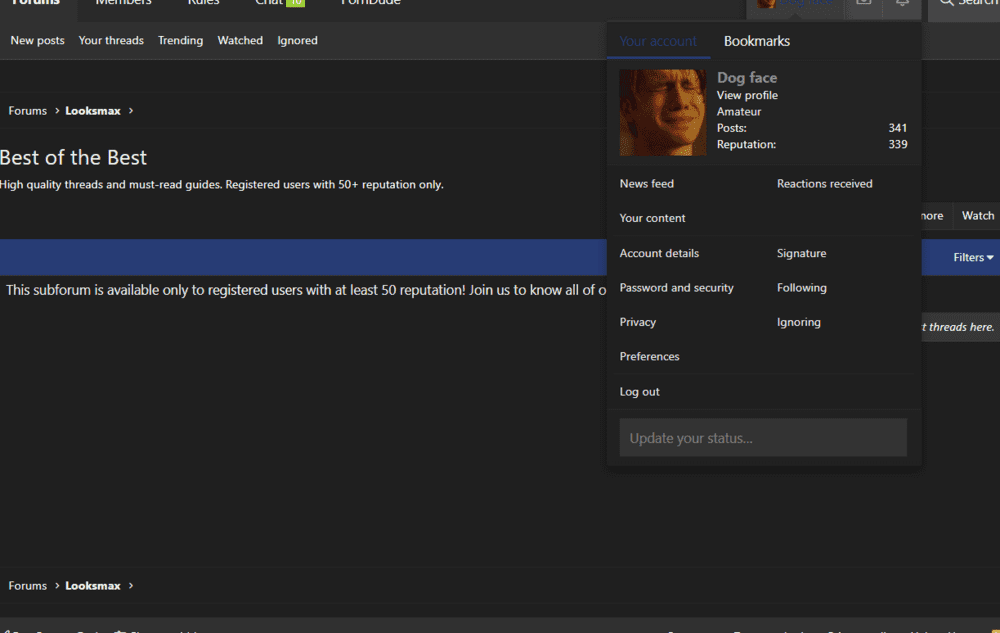View Watched threads
1000x633 pixels.
click(240, 40)
